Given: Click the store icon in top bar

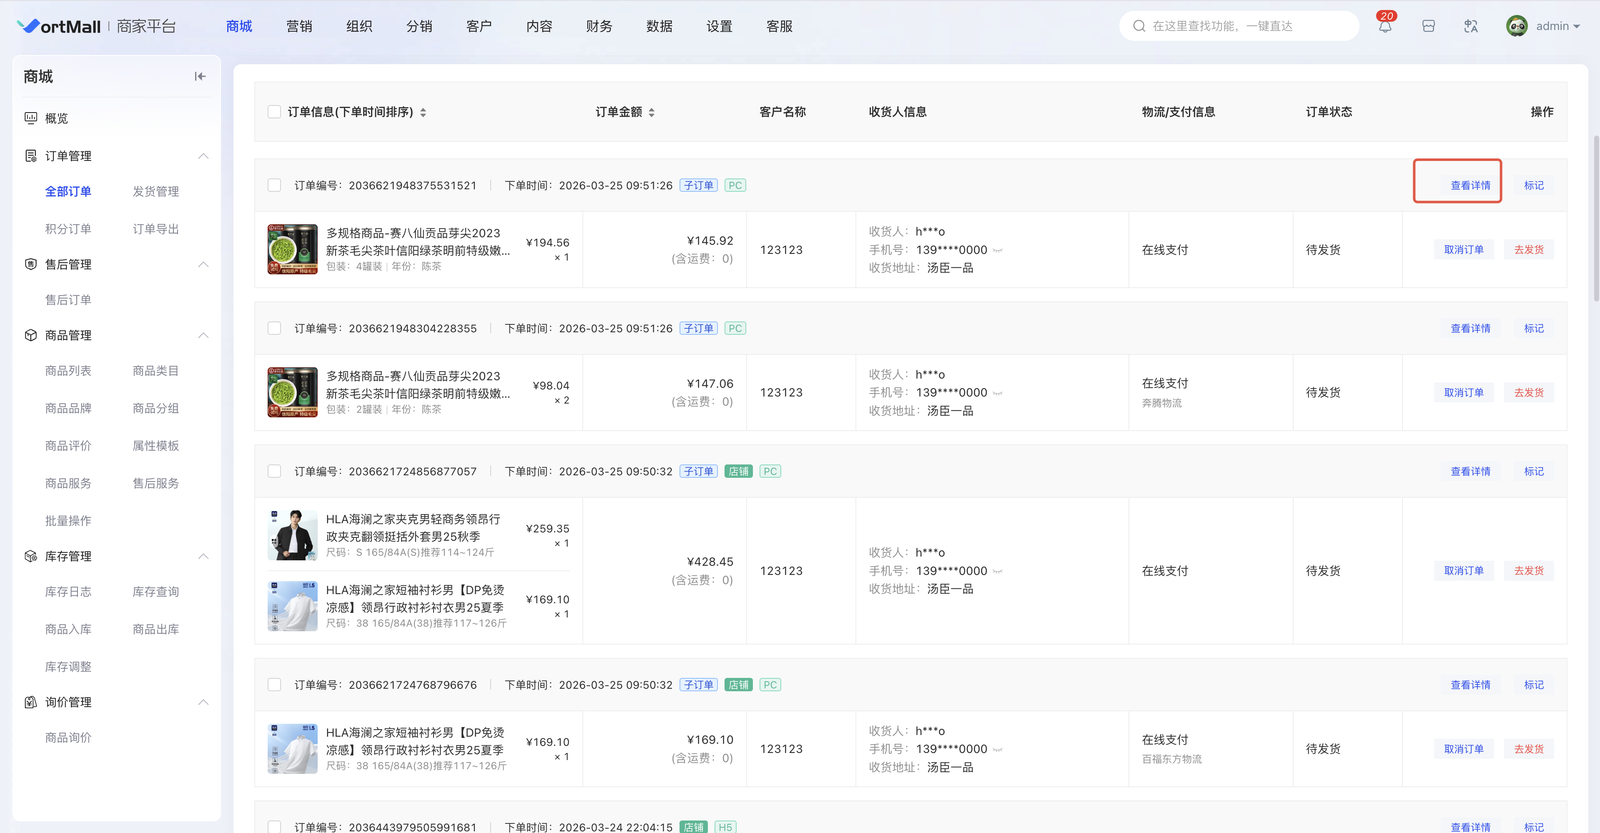Looking at the screenshot, I should [x=1428, y=27].
